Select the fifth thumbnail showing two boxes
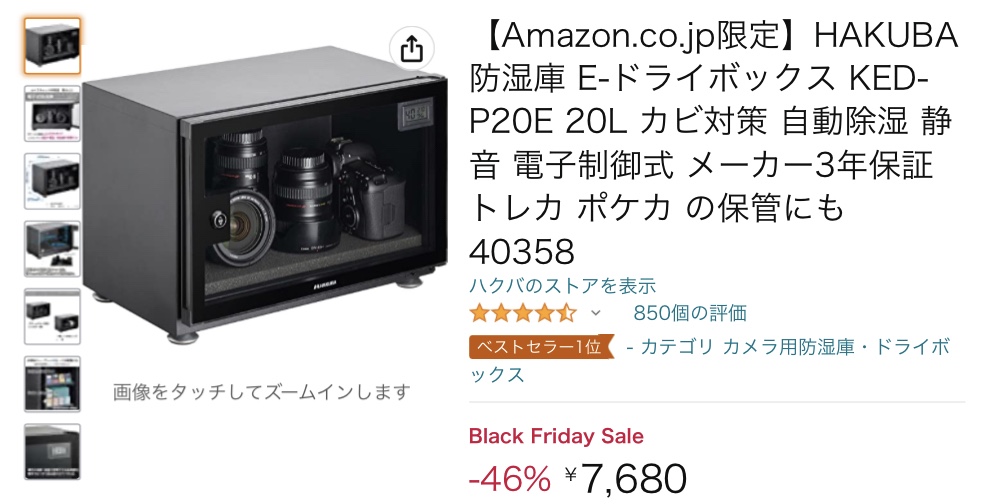 pyautogui.click(x=53, y=316)
